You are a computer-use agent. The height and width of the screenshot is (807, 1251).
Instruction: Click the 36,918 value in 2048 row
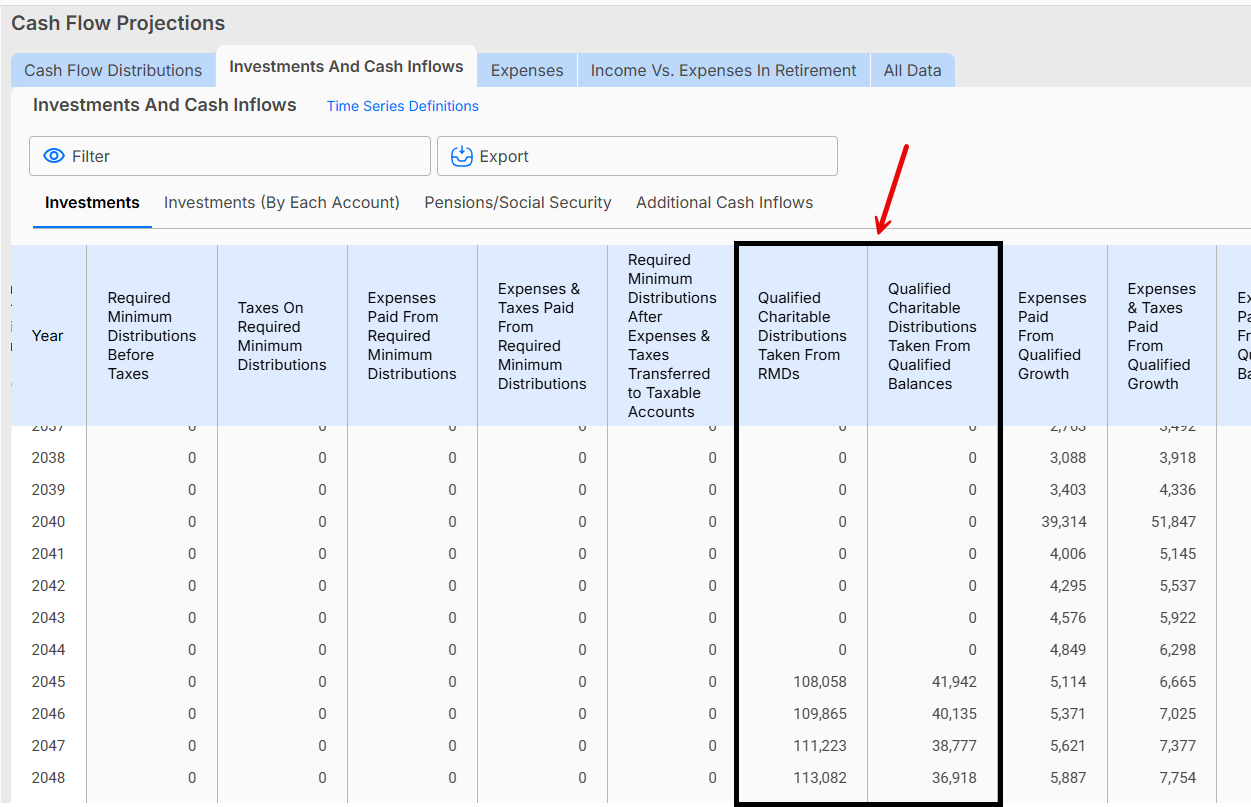[952, 778]
